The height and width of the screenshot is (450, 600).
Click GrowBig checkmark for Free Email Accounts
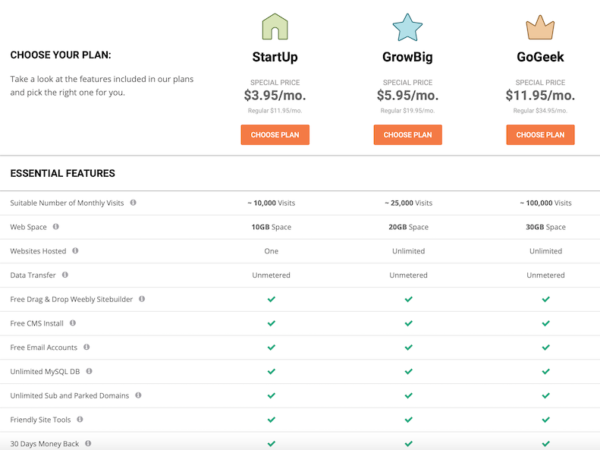[408, 347]
